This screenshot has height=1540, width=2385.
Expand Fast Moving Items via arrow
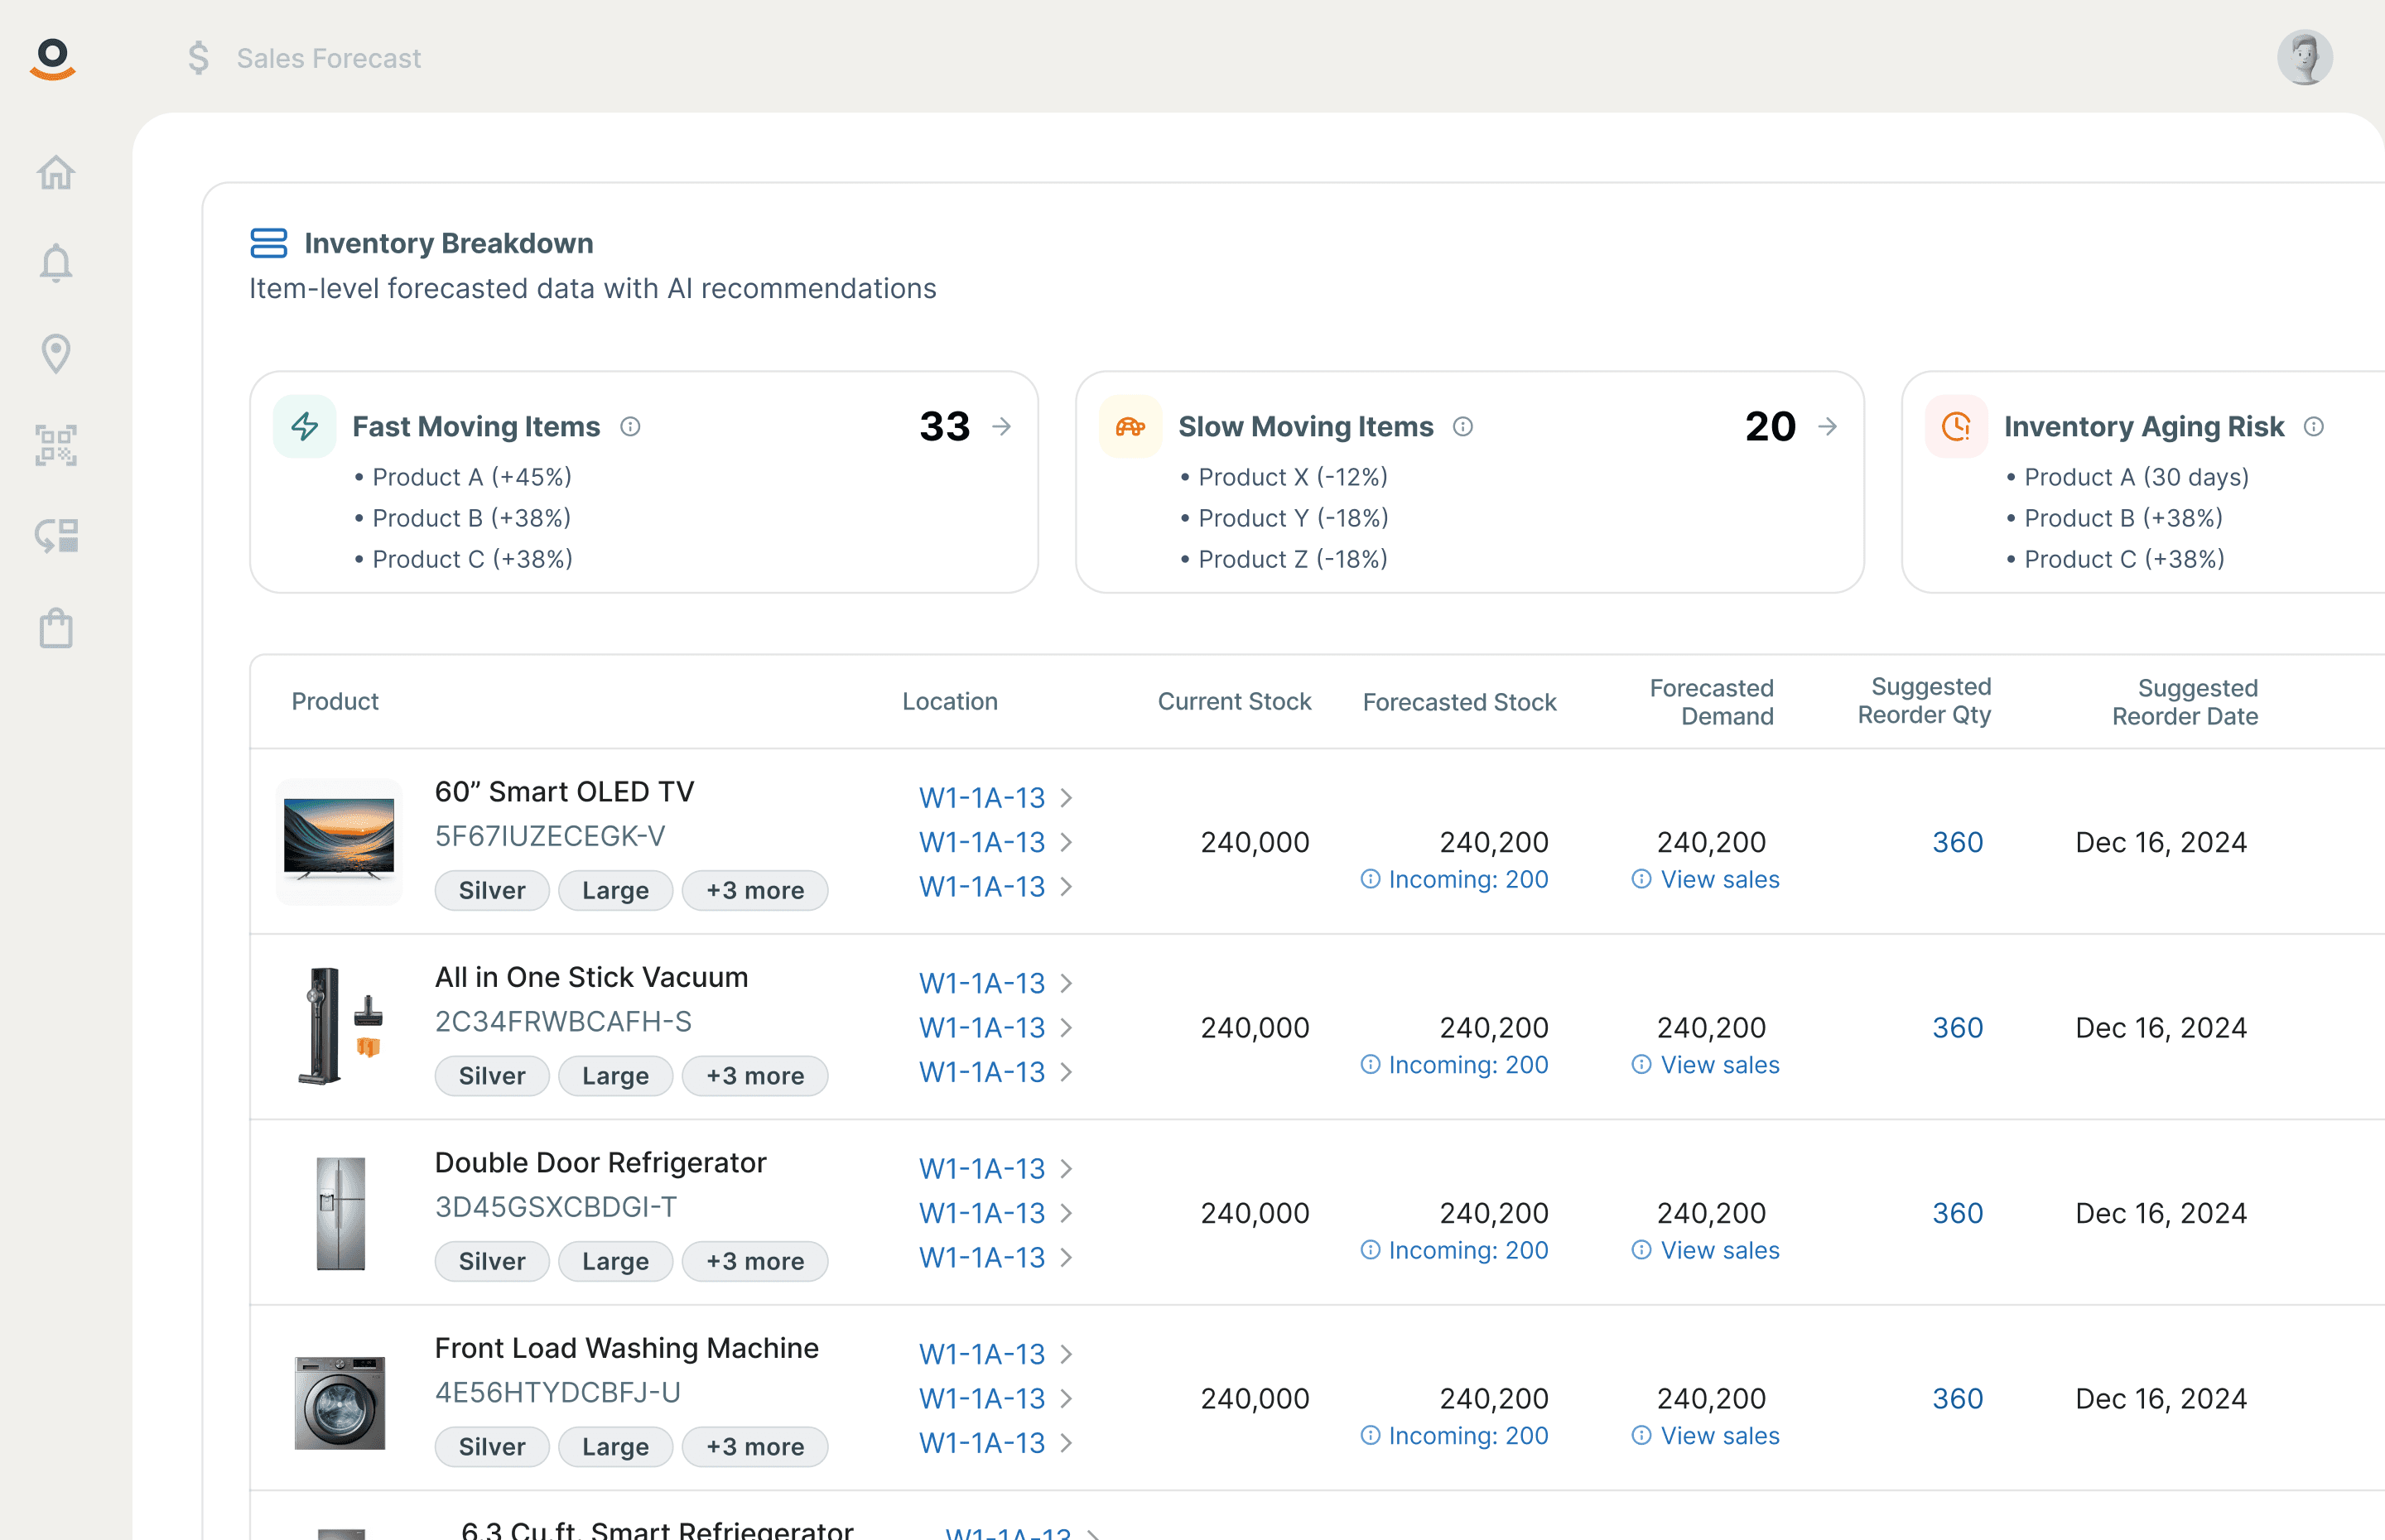(1002, 427)
